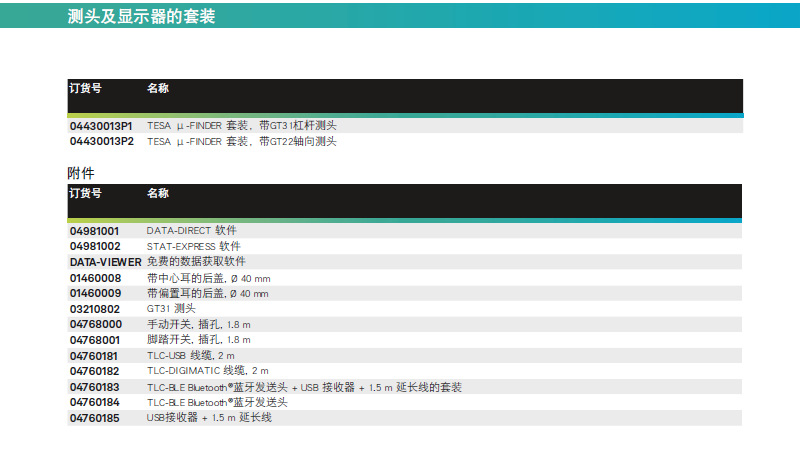This screenshot has width=800, height=461.
Task: Click TLC-USB 线缆 2 m entry
Action: [x=191, y=355]
